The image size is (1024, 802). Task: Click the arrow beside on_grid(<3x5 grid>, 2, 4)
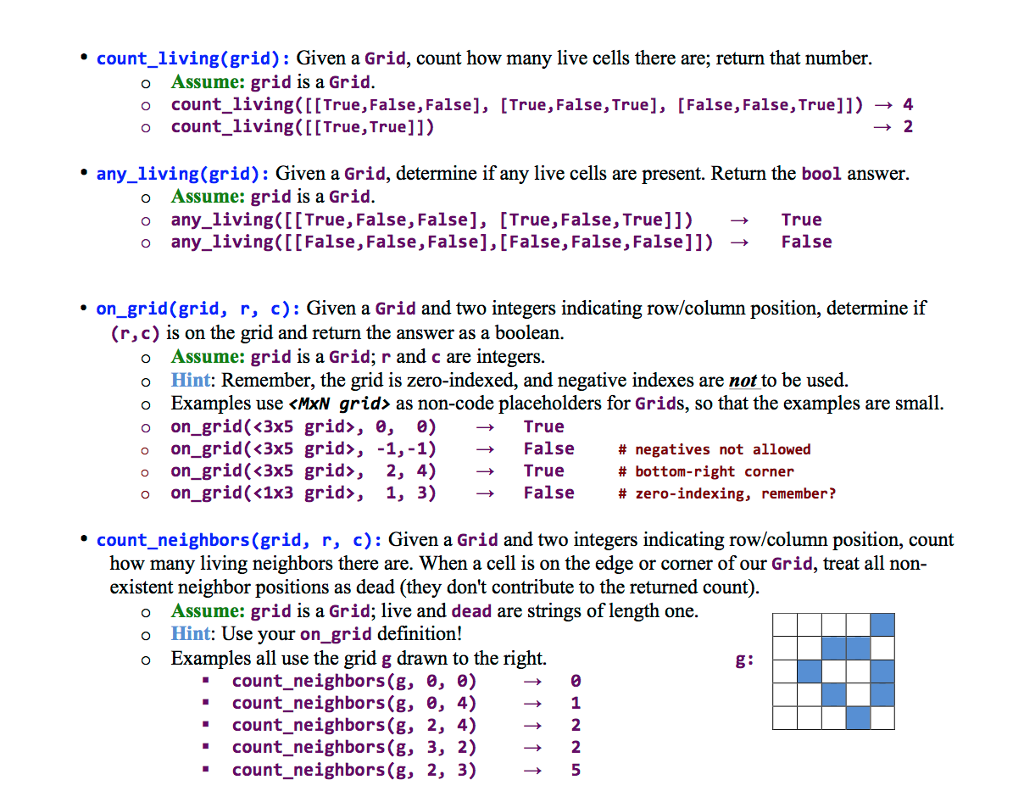485,470
